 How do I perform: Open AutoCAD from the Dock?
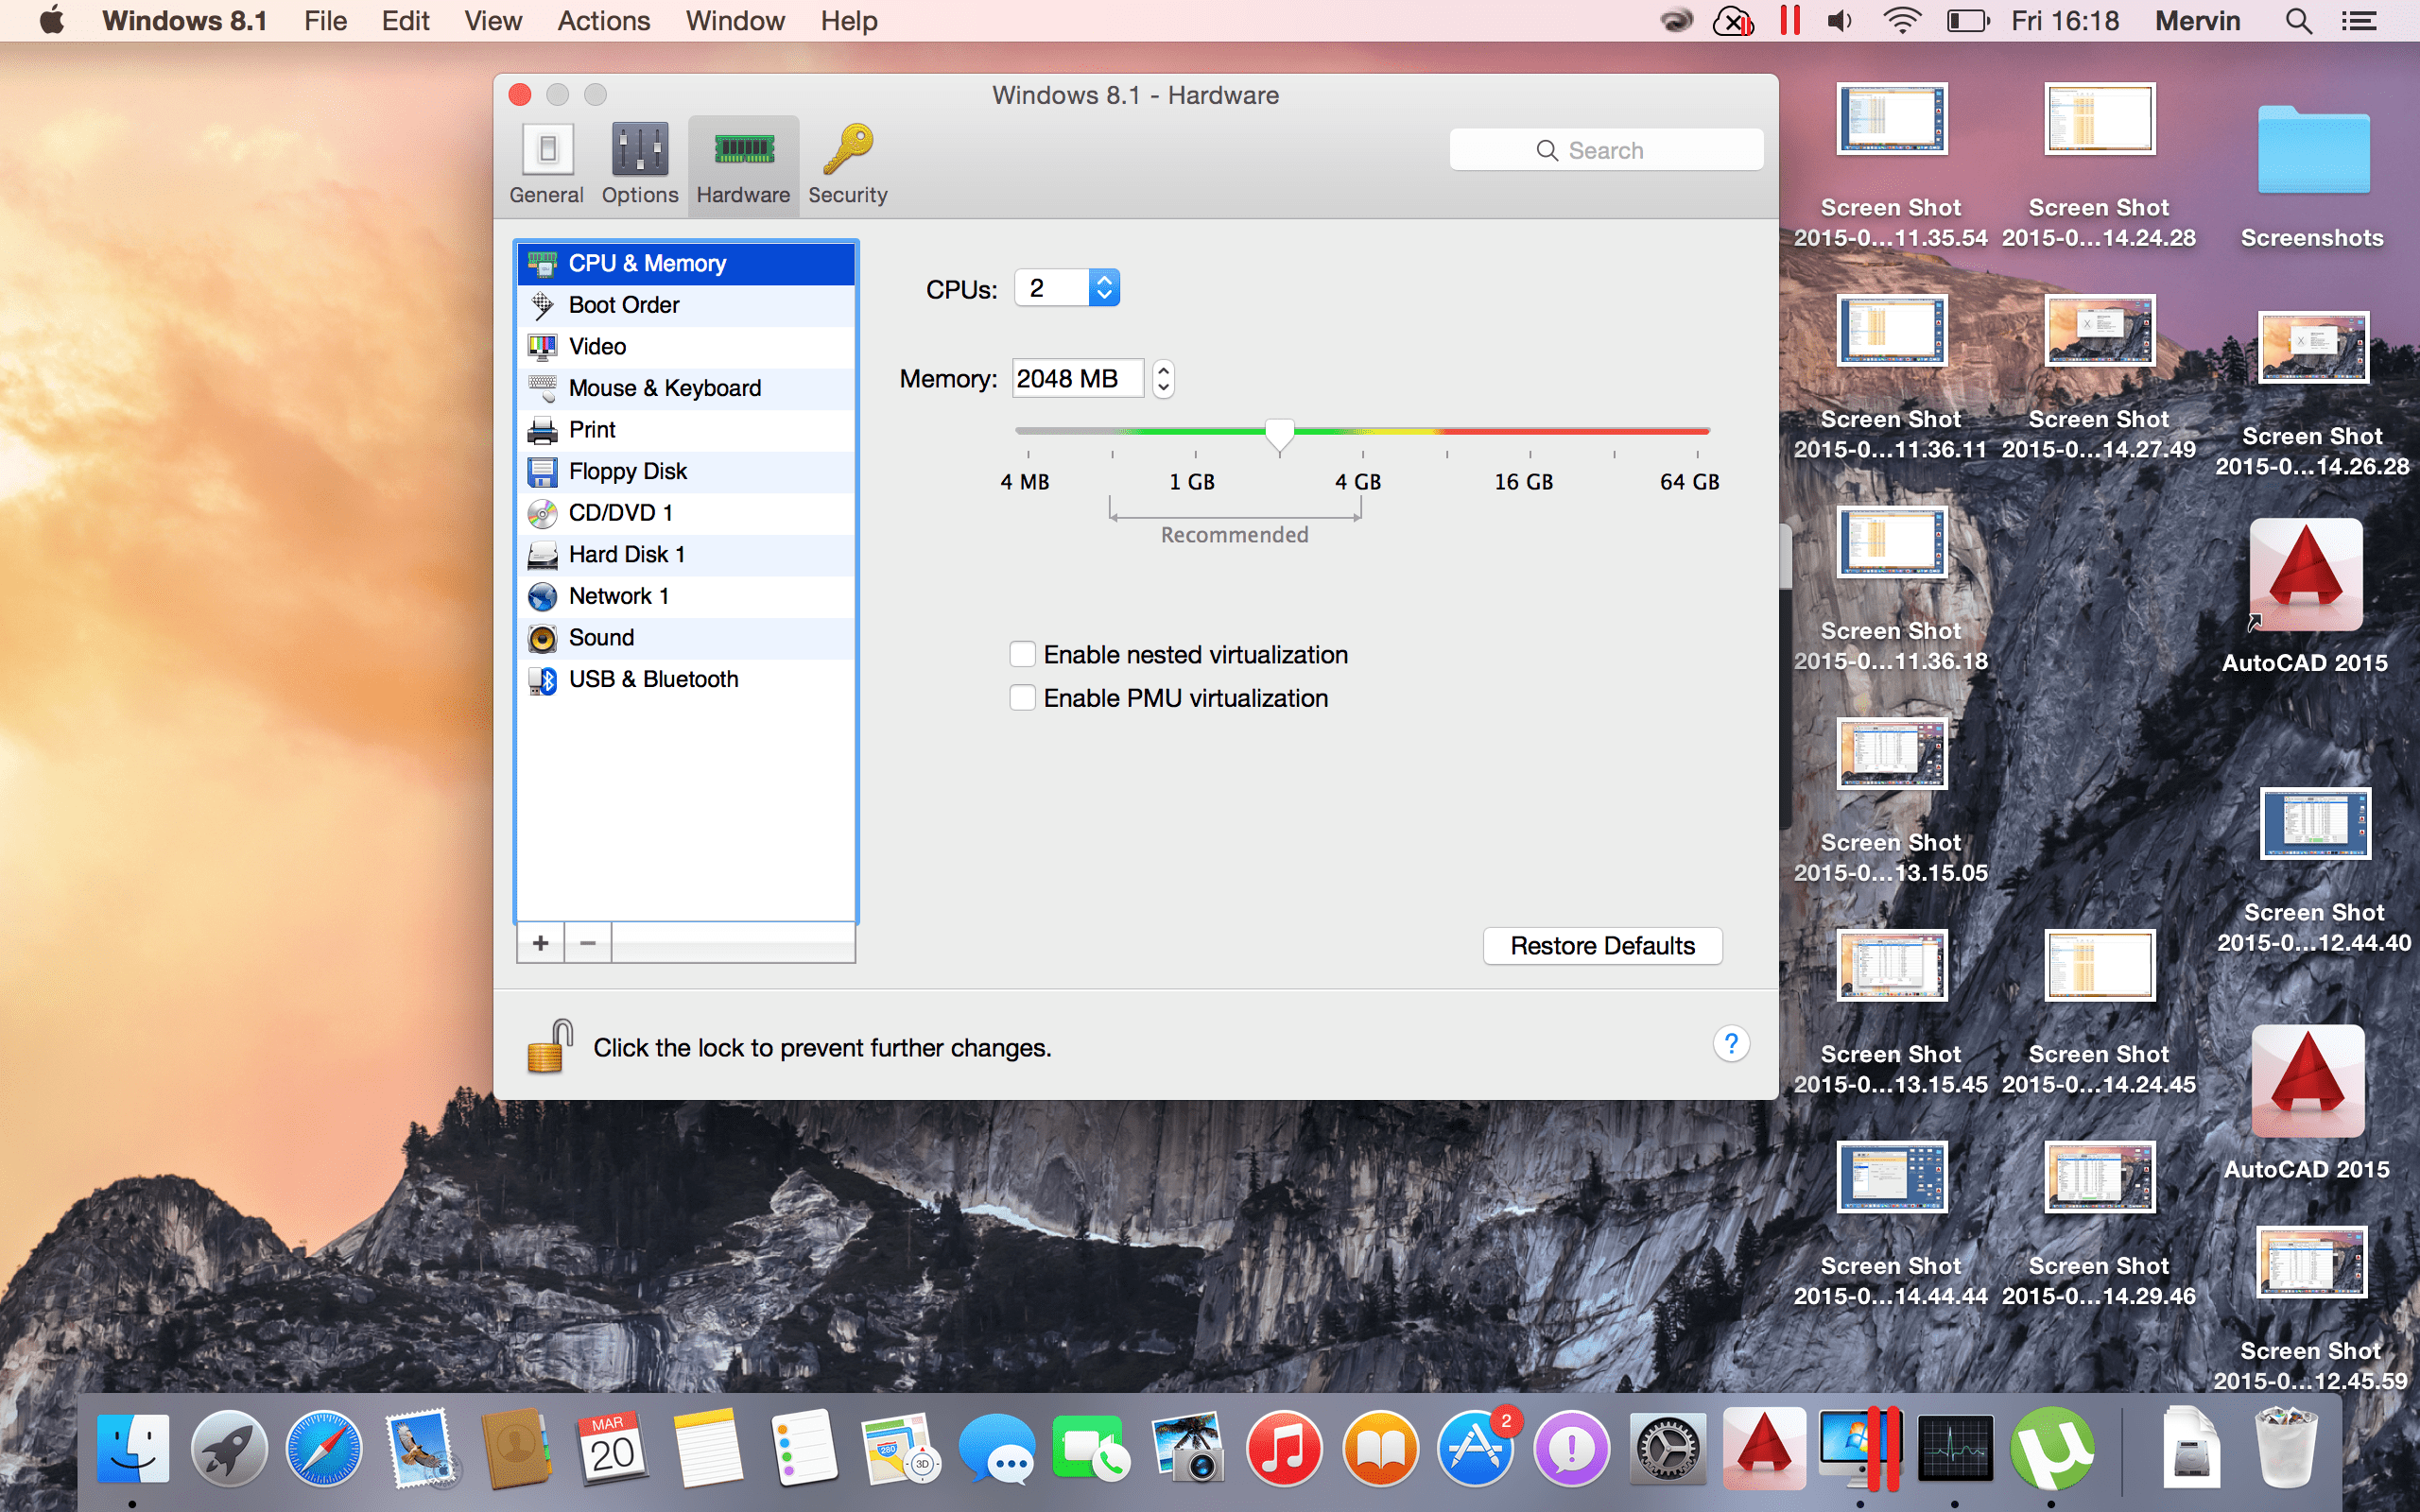click(1763, 1448)
